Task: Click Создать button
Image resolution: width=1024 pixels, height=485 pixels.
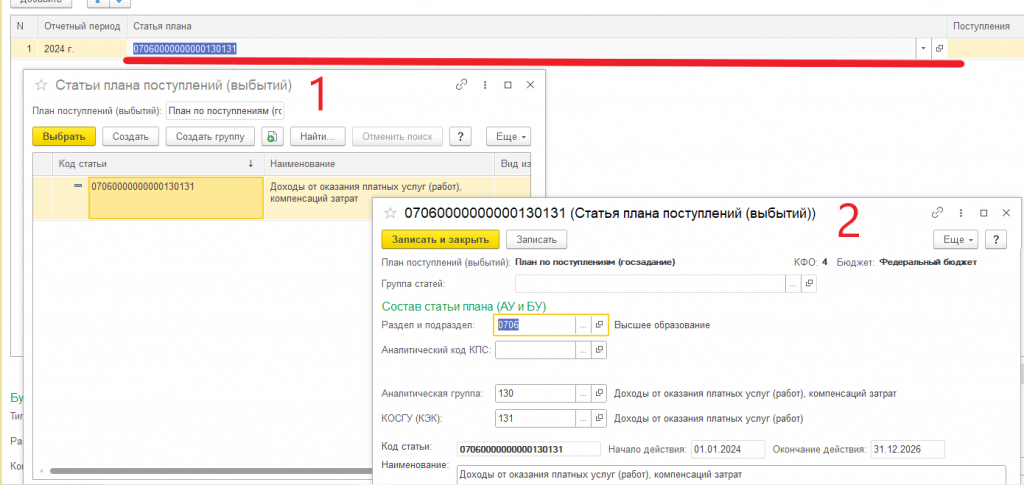Action: tap(131, 136)
